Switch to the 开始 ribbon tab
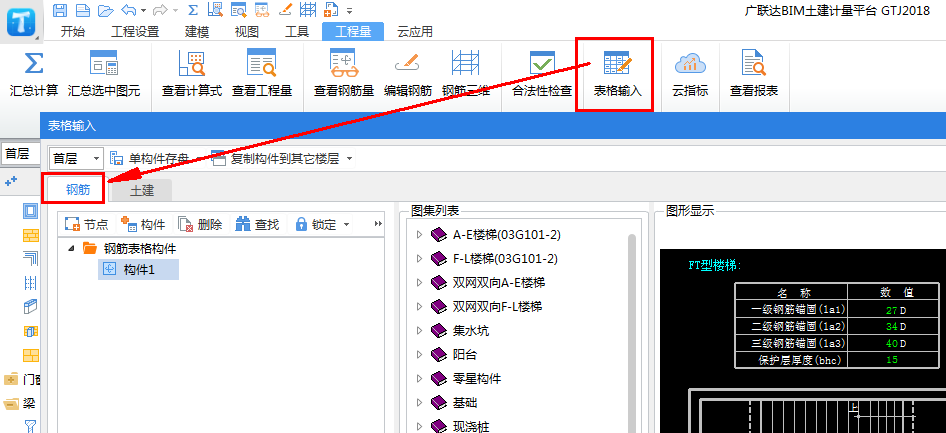 tap(72, 32)
